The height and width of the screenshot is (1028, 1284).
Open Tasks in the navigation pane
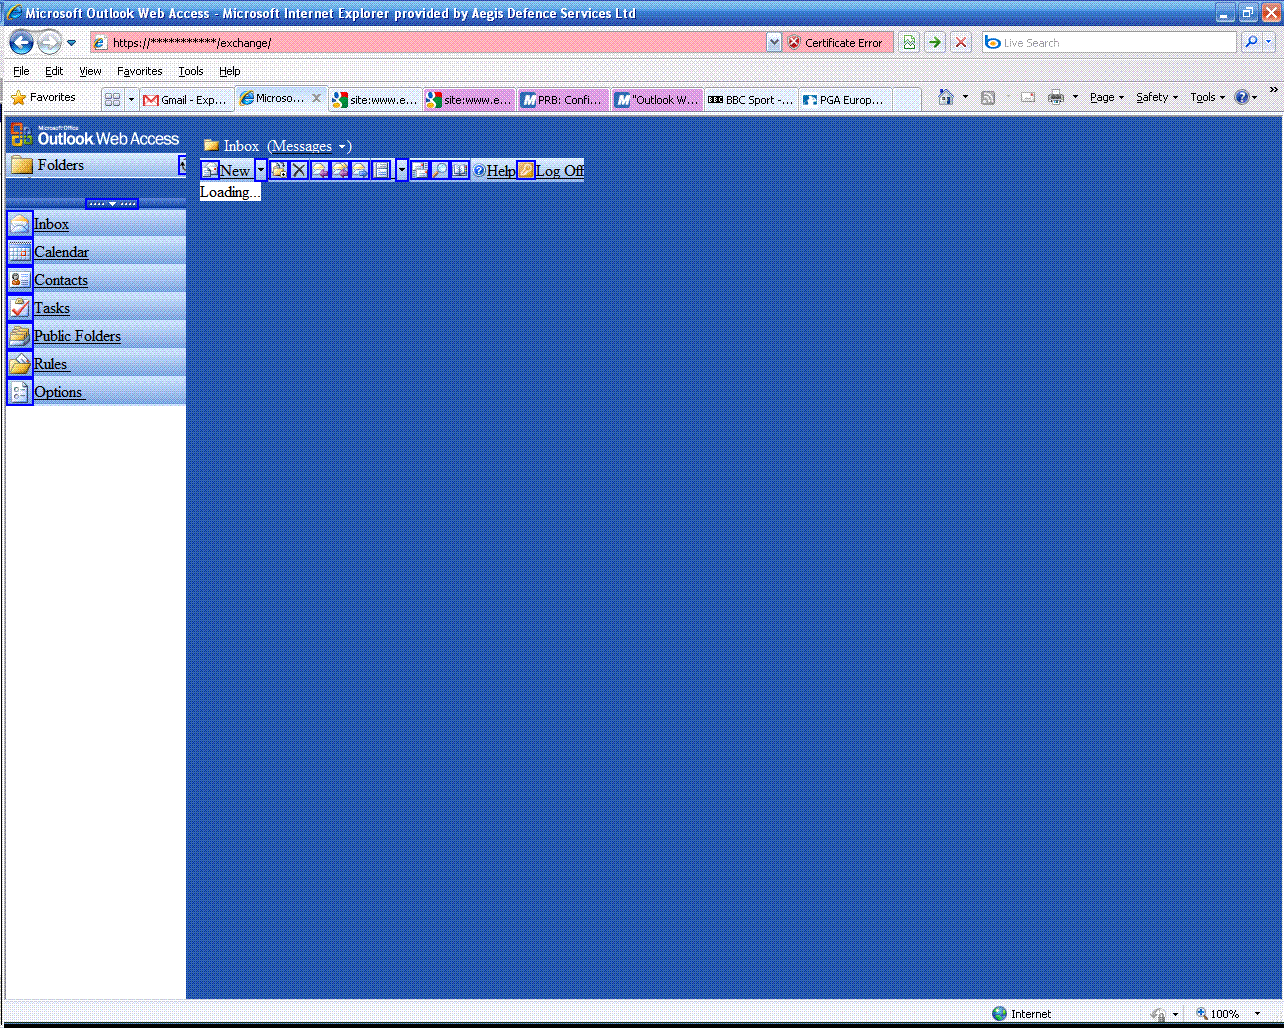click(52, 308)
